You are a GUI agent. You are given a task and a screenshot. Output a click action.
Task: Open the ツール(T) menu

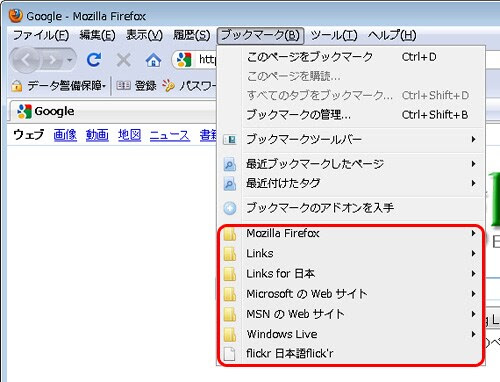(x=334, y=35)
